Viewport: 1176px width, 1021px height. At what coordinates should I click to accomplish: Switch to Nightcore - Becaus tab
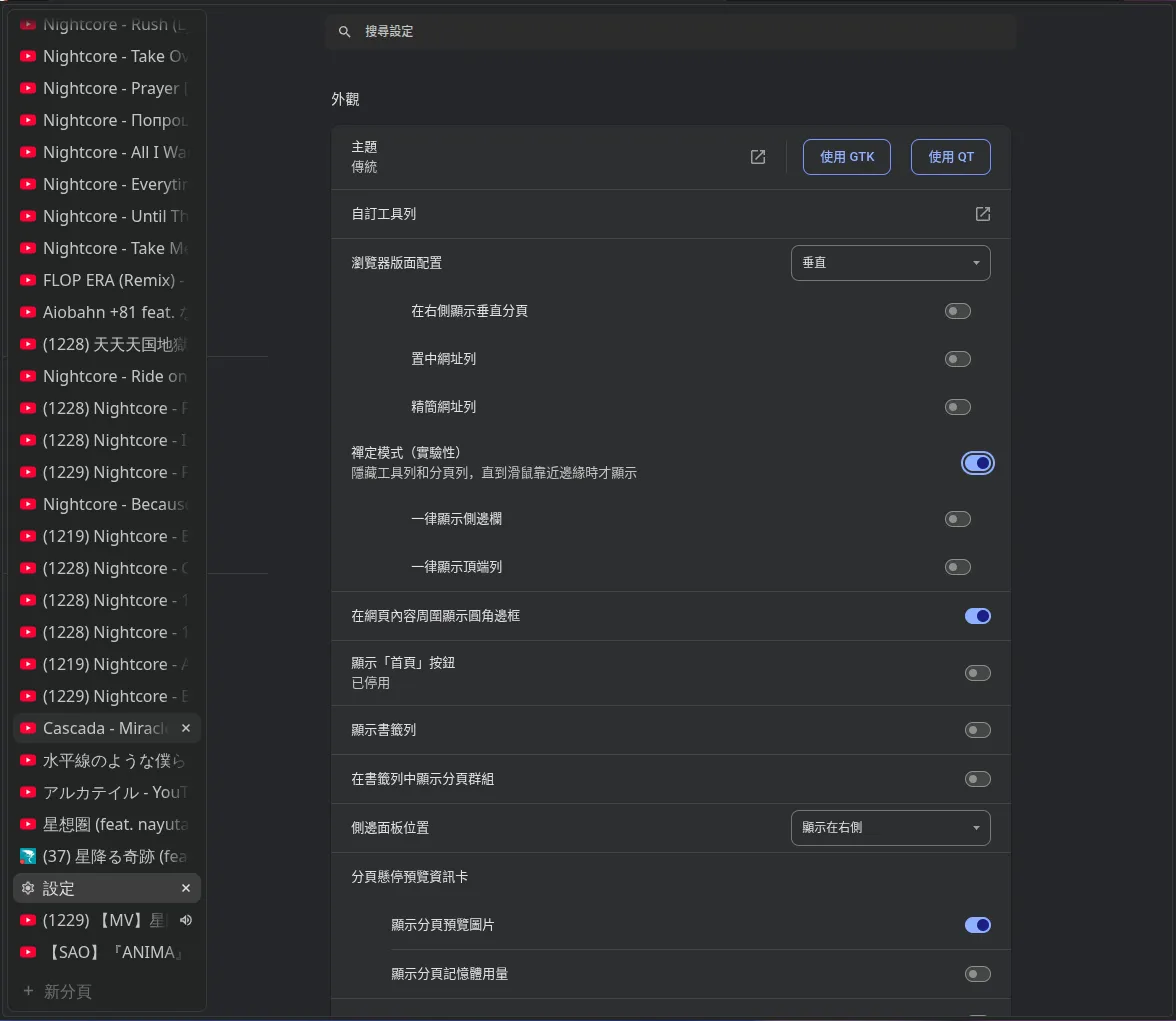click(x=107, y=504)
